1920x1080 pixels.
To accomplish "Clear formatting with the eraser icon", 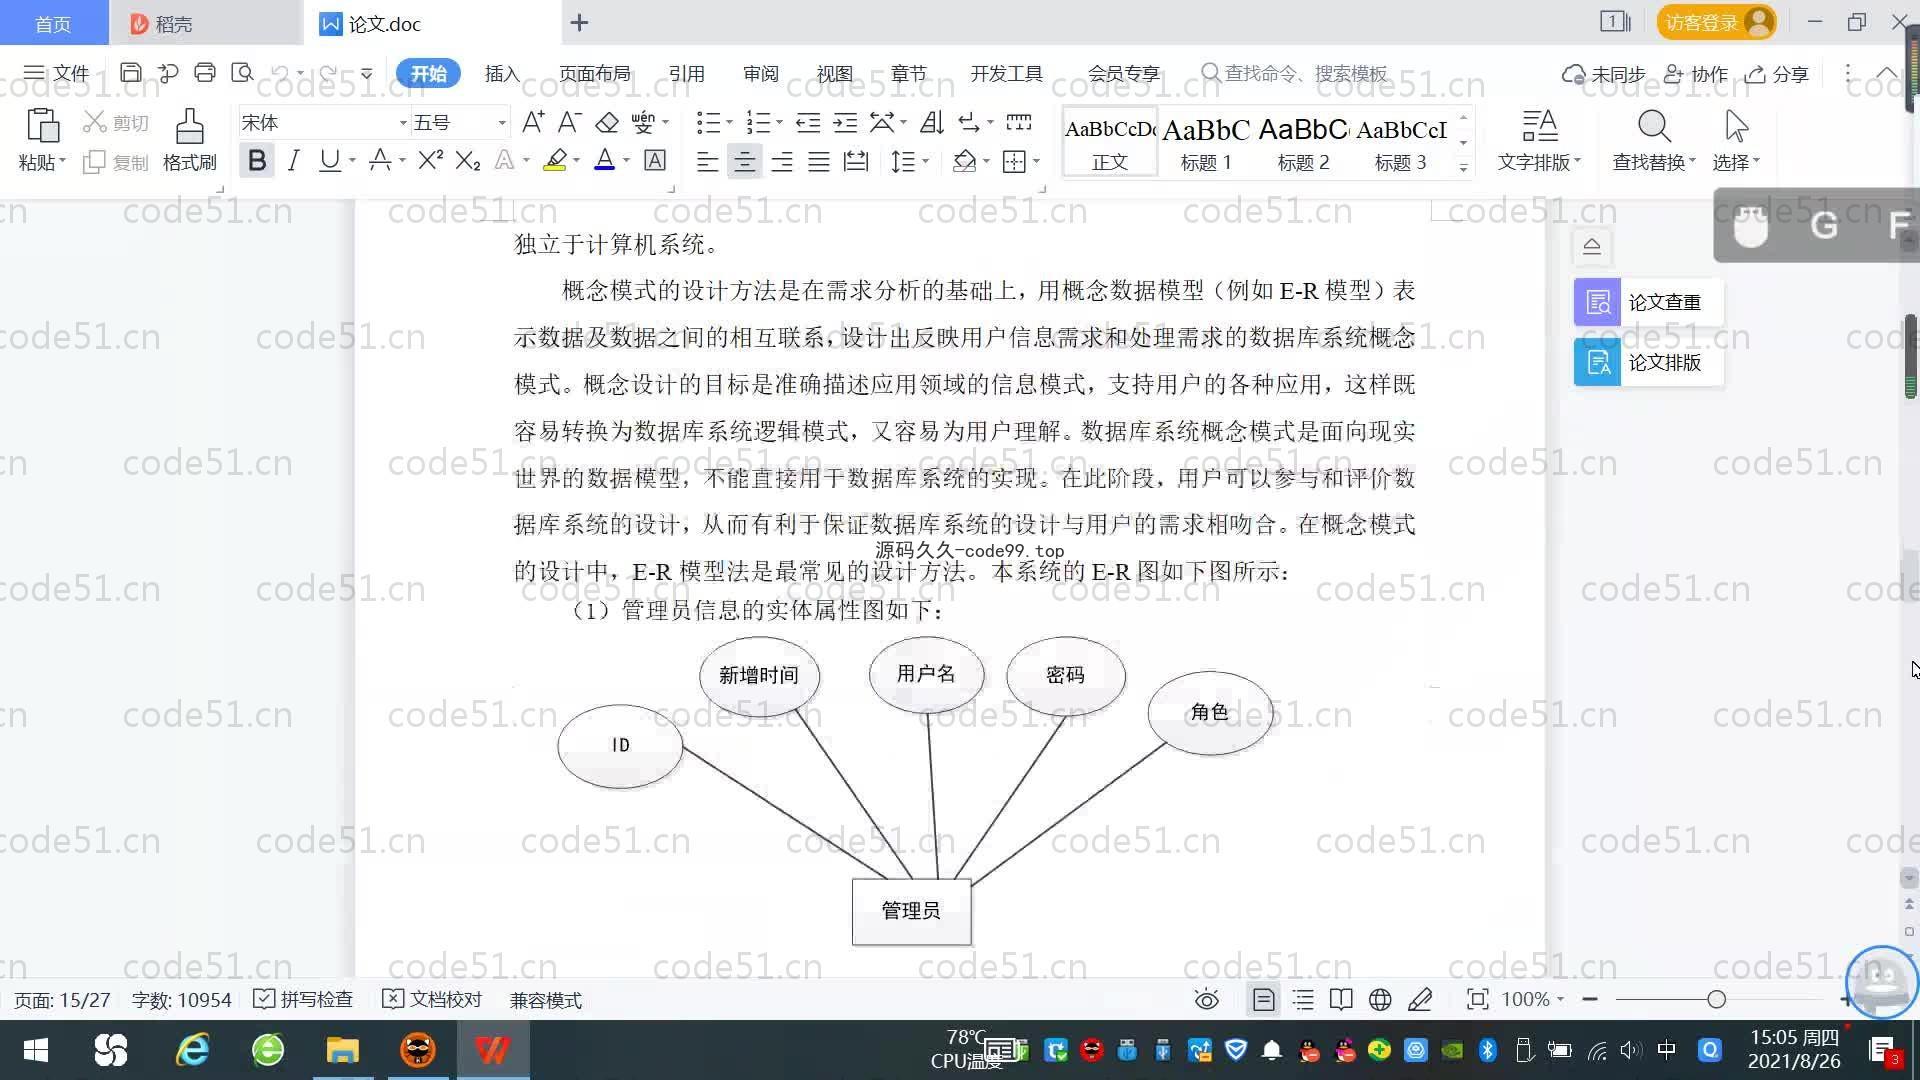I will [x=607, y=122].
